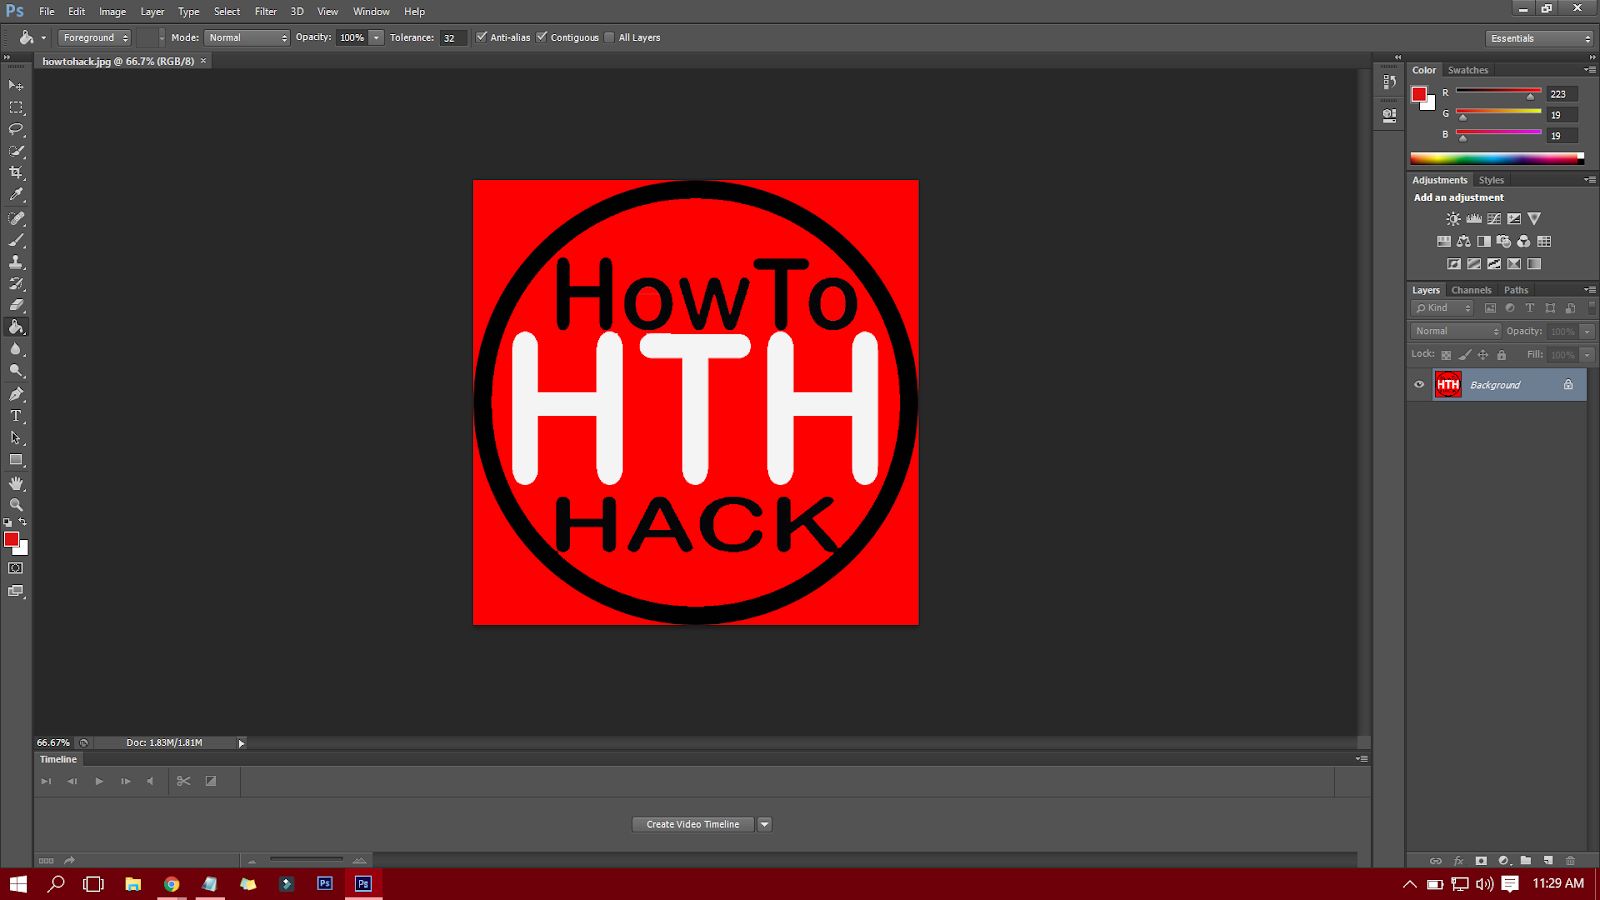This screenshot has height=900, width=1600.
Task: Select the Blur tool
Action: [x=16, y=349]
